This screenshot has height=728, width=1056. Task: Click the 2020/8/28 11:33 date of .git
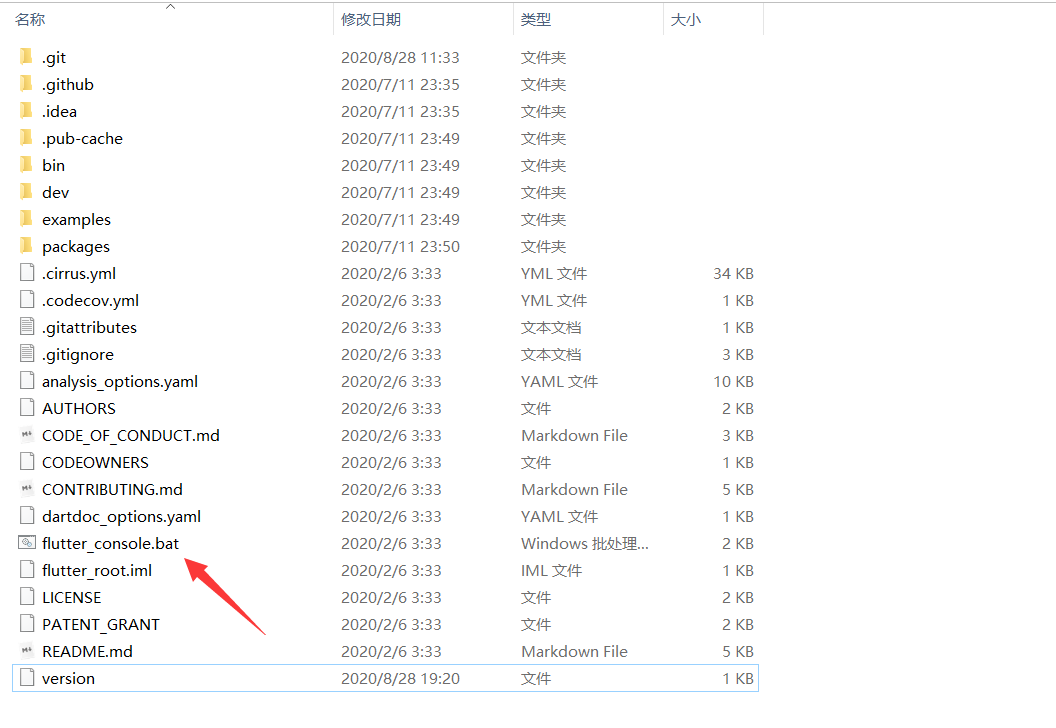(400, 57)
